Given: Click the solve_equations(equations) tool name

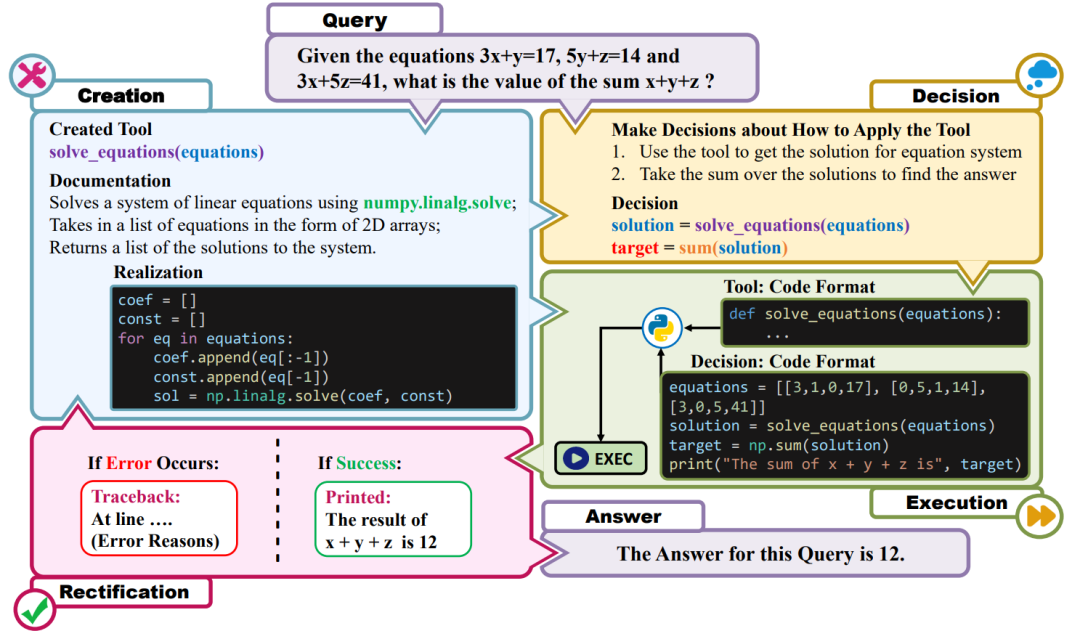Looking at the screenshot, I should click(156, 152).
